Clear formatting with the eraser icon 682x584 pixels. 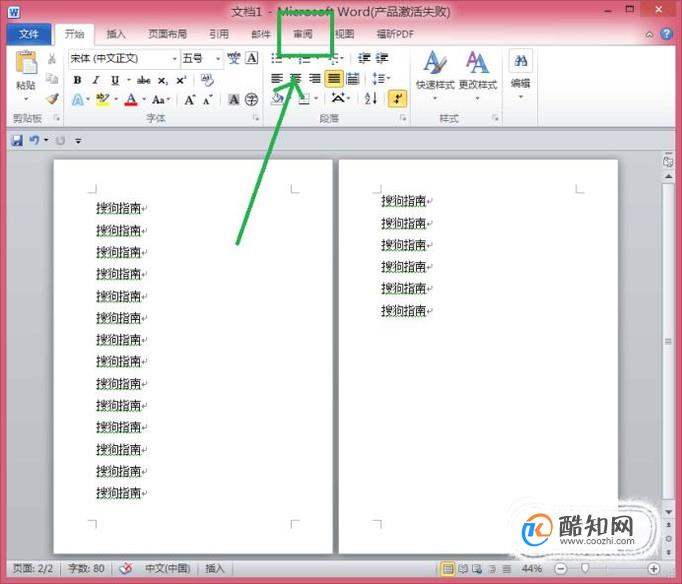207,80
